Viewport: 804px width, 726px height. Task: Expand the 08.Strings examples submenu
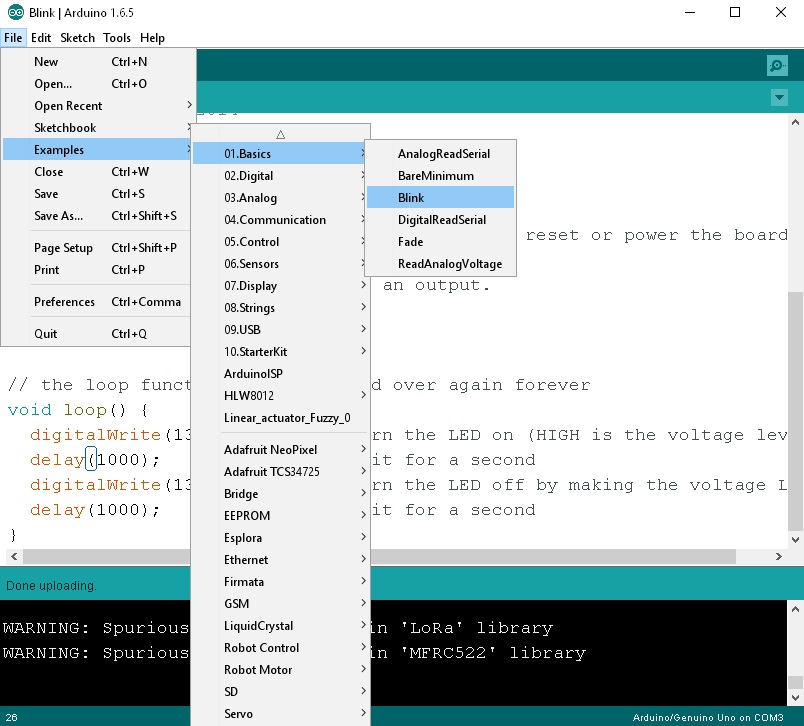(280, 308)
